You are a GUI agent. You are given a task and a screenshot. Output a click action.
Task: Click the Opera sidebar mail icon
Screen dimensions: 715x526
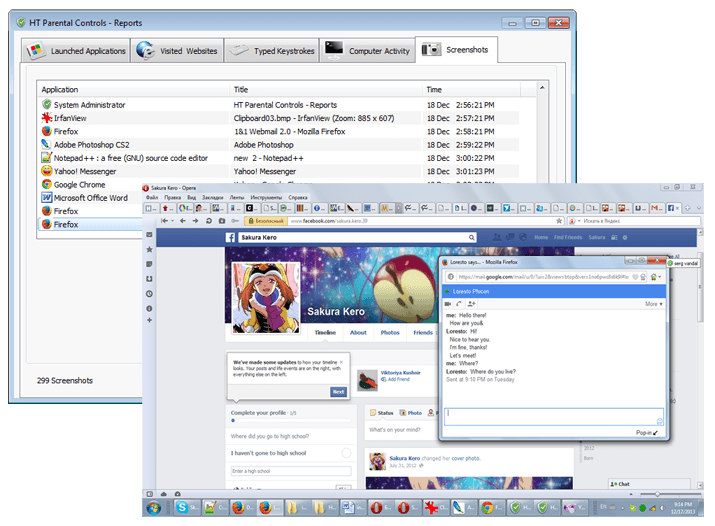149,235
